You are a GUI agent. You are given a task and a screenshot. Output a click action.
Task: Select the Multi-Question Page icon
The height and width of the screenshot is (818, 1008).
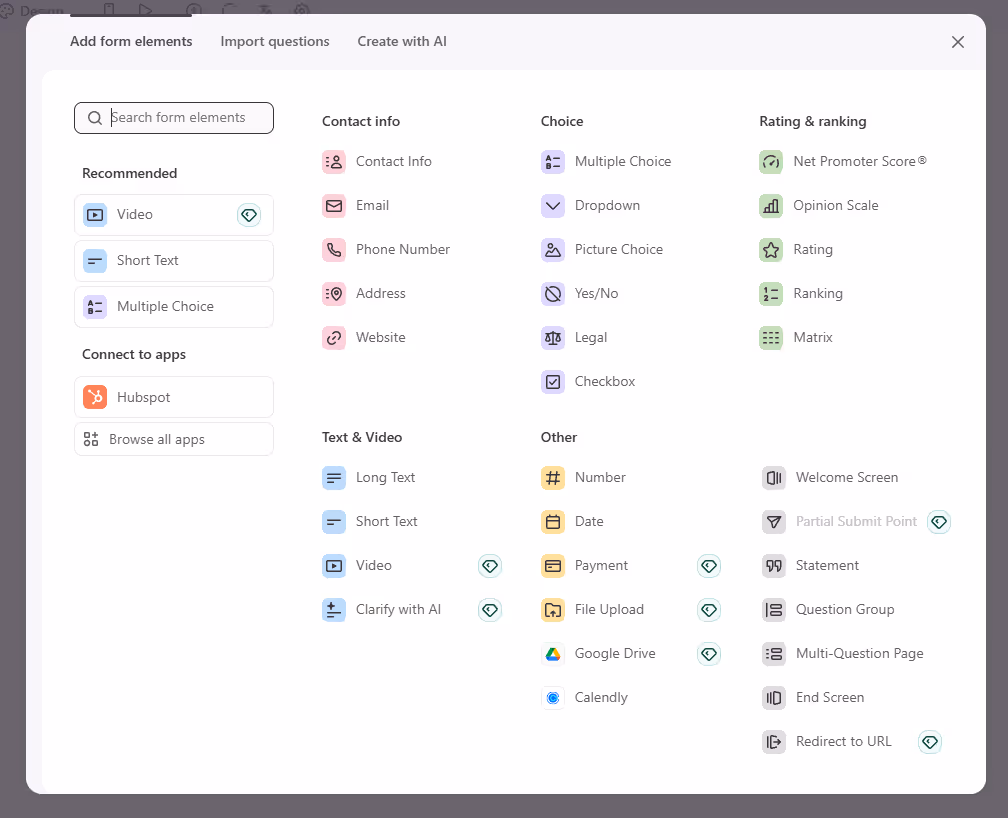tap(774, 654)
